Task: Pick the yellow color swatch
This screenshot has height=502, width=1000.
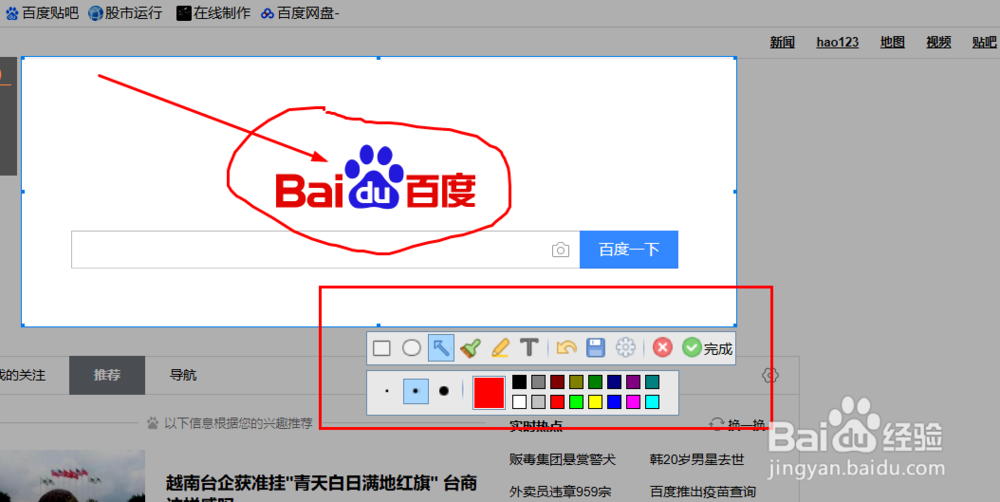Action: coord(595,402)
